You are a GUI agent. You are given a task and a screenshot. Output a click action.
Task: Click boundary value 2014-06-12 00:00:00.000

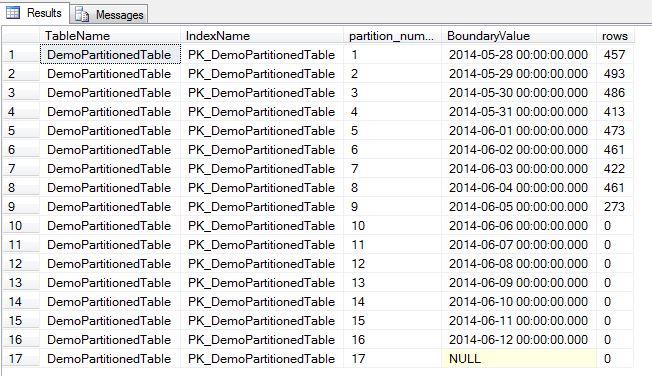519,339
